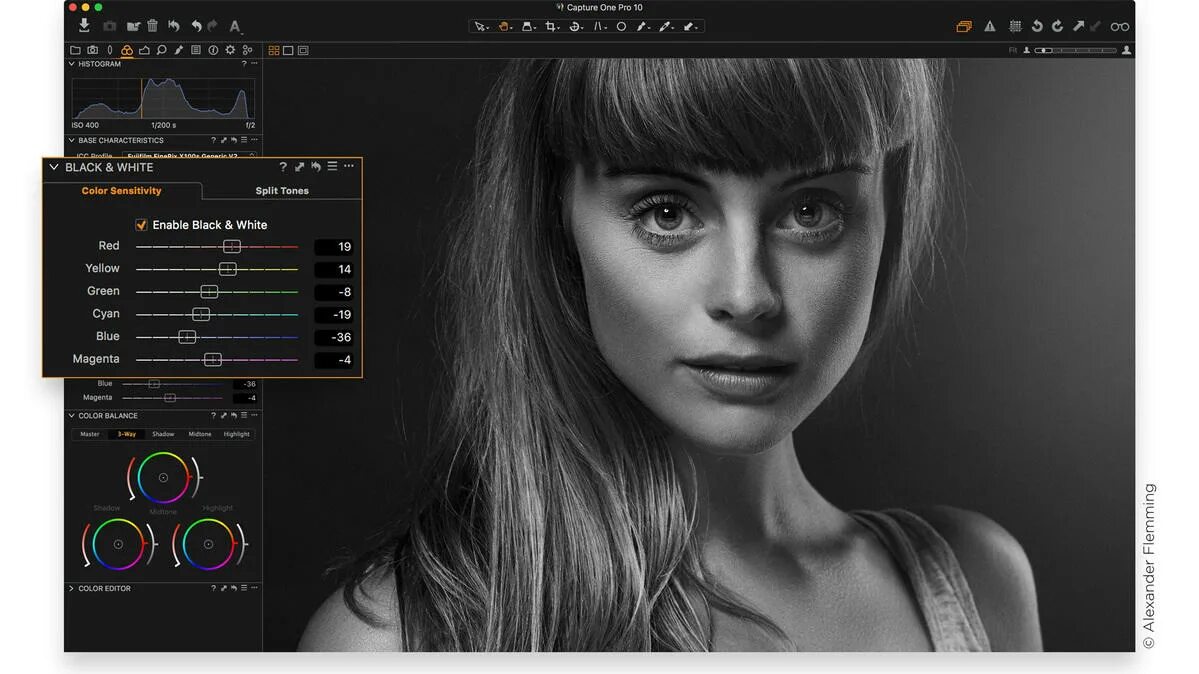Switch to grid thumbnail browser view
Image resolution: width=1199 pixels, height=674 pixels.
click(x=274, y=50)
